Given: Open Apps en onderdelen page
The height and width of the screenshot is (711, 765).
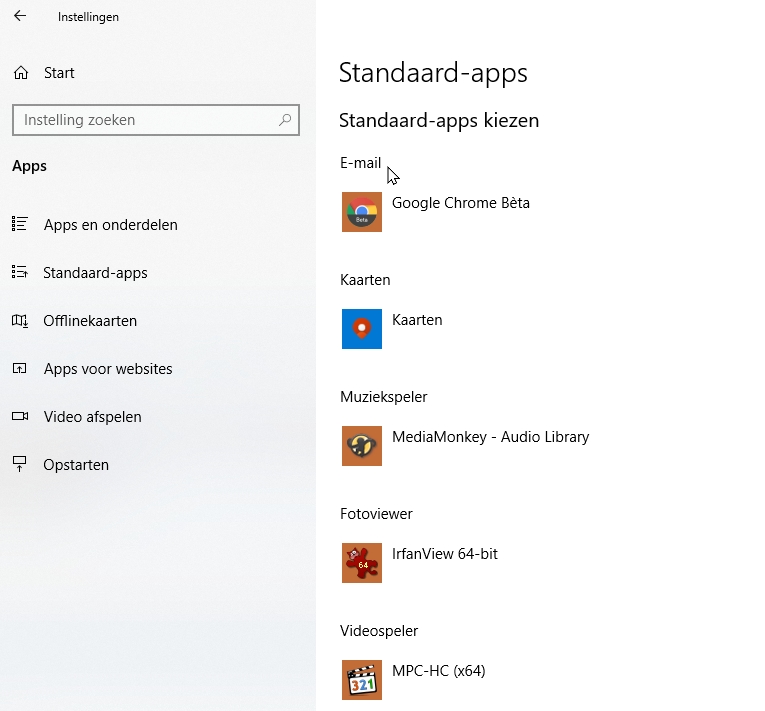Looking at the screenshot, I should click(110, 225).
